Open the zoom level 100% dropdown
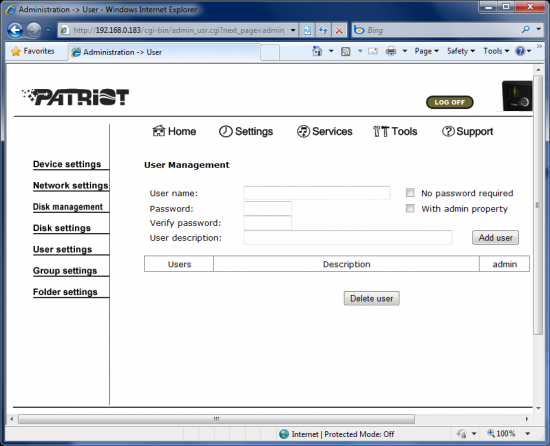 click(x=527, y=434)
